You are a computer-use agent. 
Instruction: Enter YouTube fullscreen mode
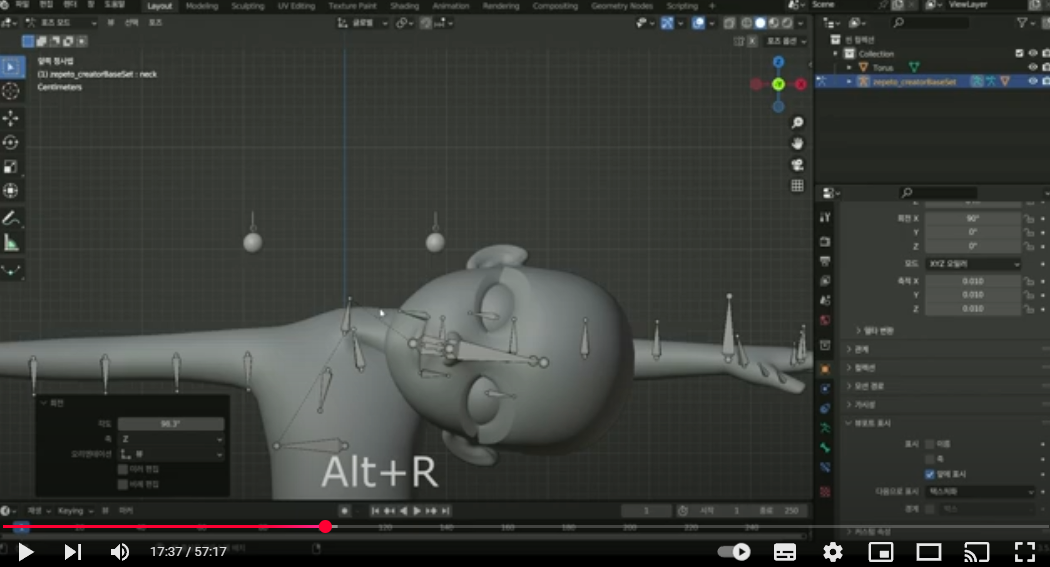(x=1025, y=552)
